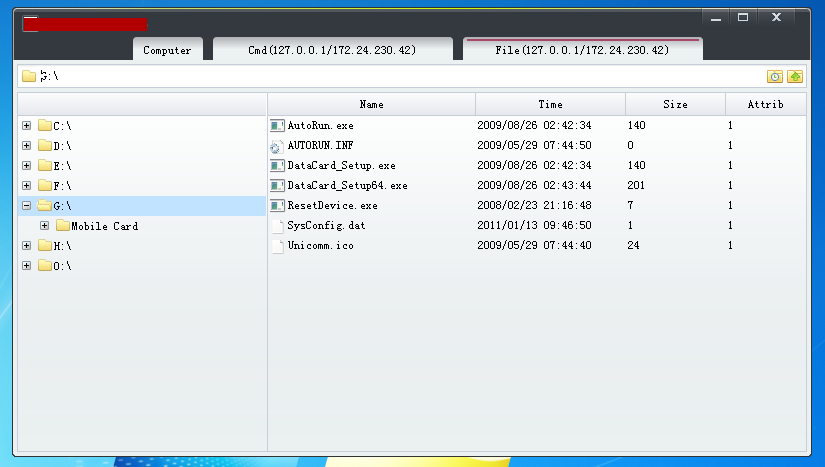825x467 pixels.
Task: Open the Cmd(127.0.0.1/172.24.230.42) tab
Action: point(332,49)
